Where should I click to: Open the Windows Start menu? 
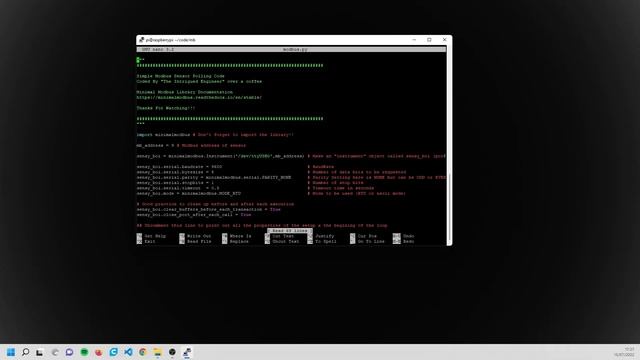click(11, 352)
